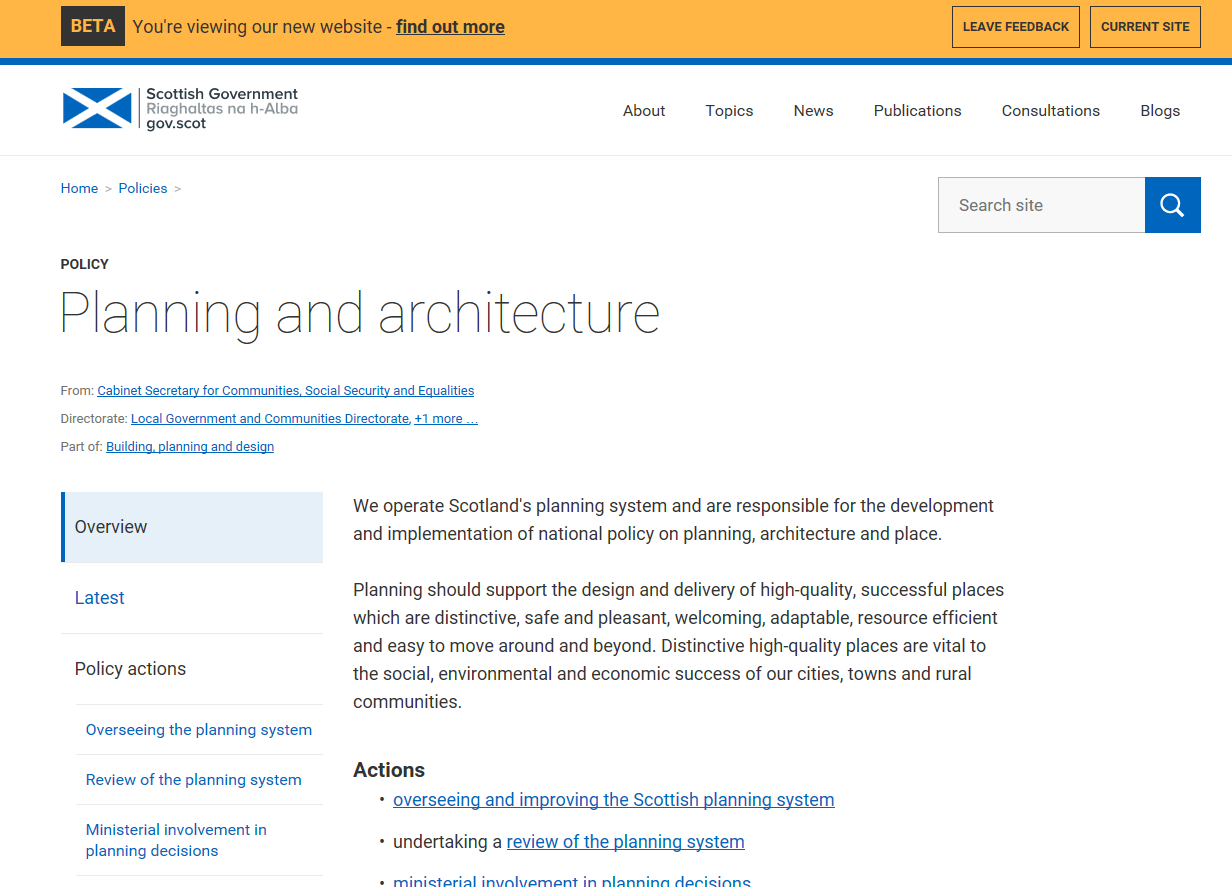1232x887 pixels.
Task: Open the Publications page
Action: click(917, 111)
